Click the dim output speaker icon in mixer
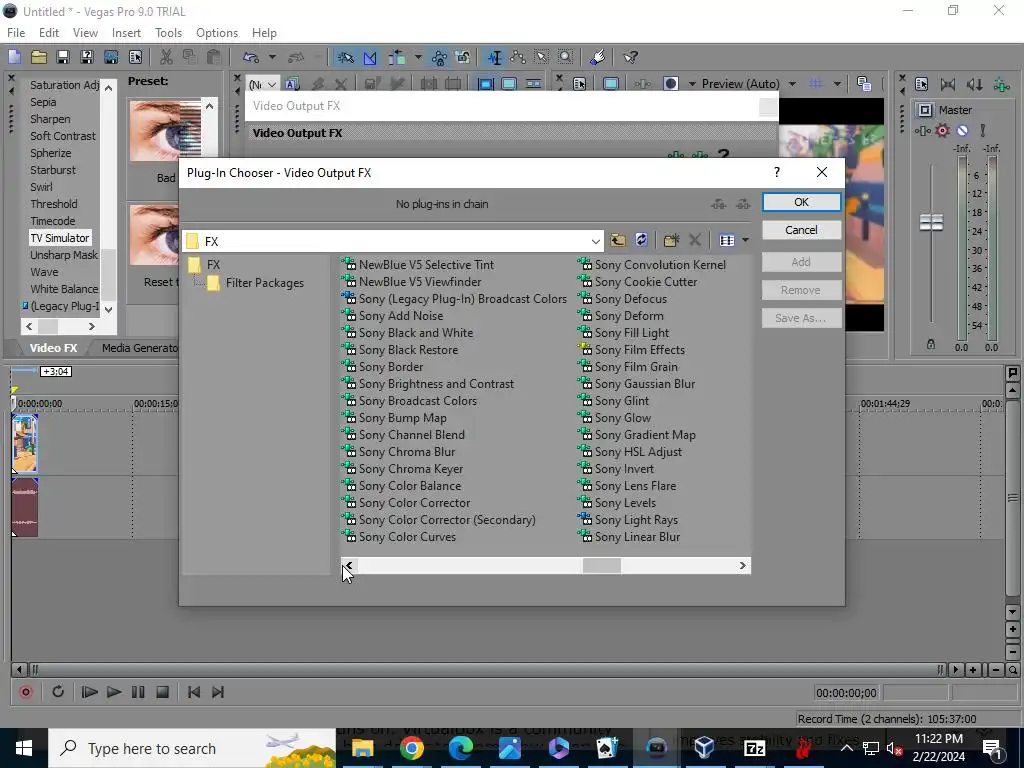The height and width of the screenshot is (768, 1024). pos(974,84)
